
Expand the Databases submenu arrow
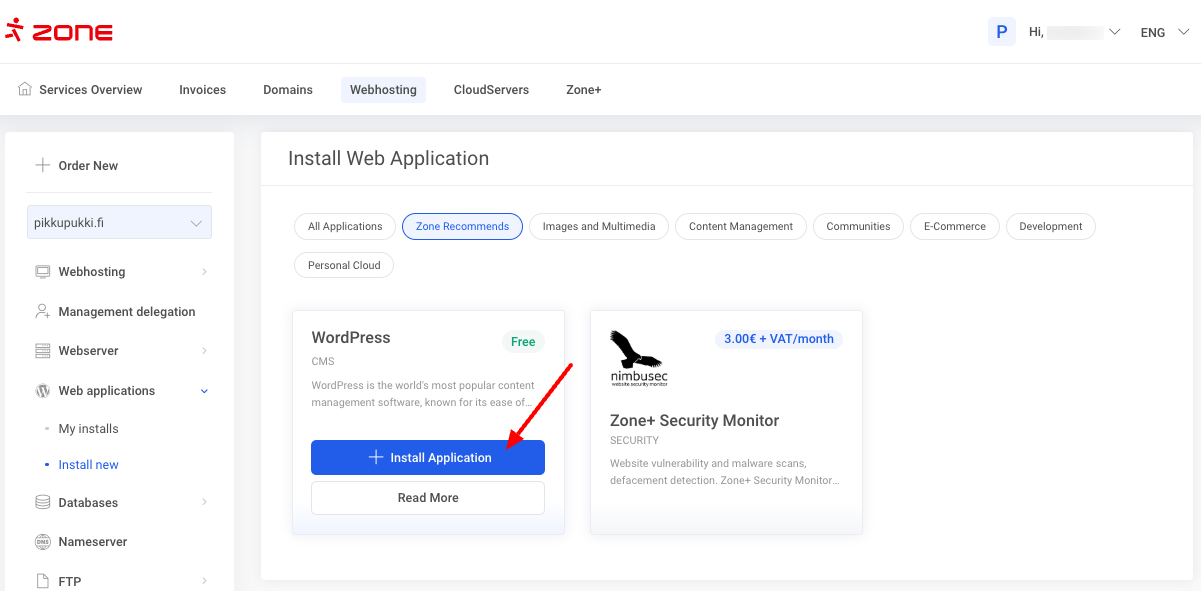click(x=204, y=503)
